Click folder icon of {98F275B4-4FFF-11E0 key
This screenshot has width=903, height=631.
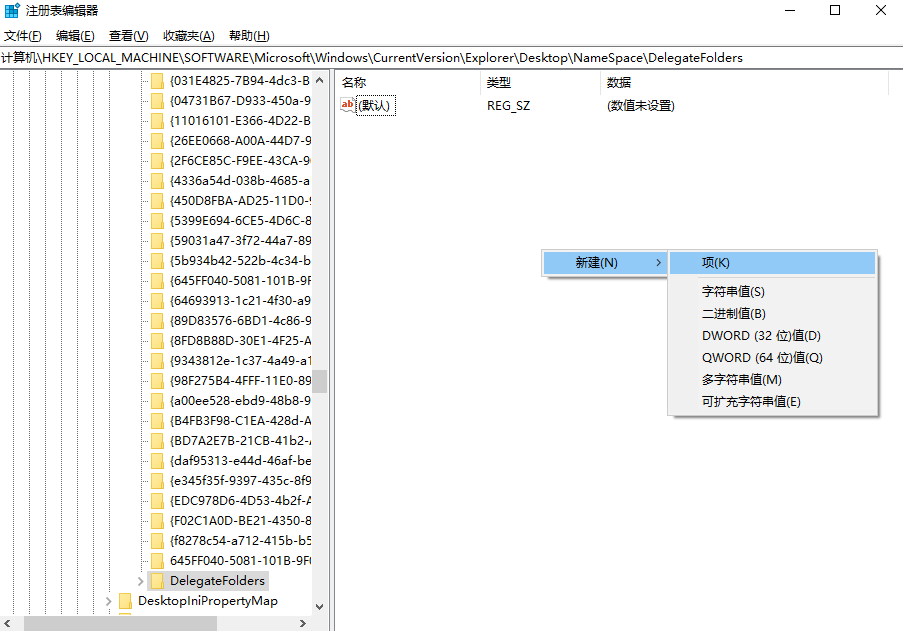pos(157,381)
